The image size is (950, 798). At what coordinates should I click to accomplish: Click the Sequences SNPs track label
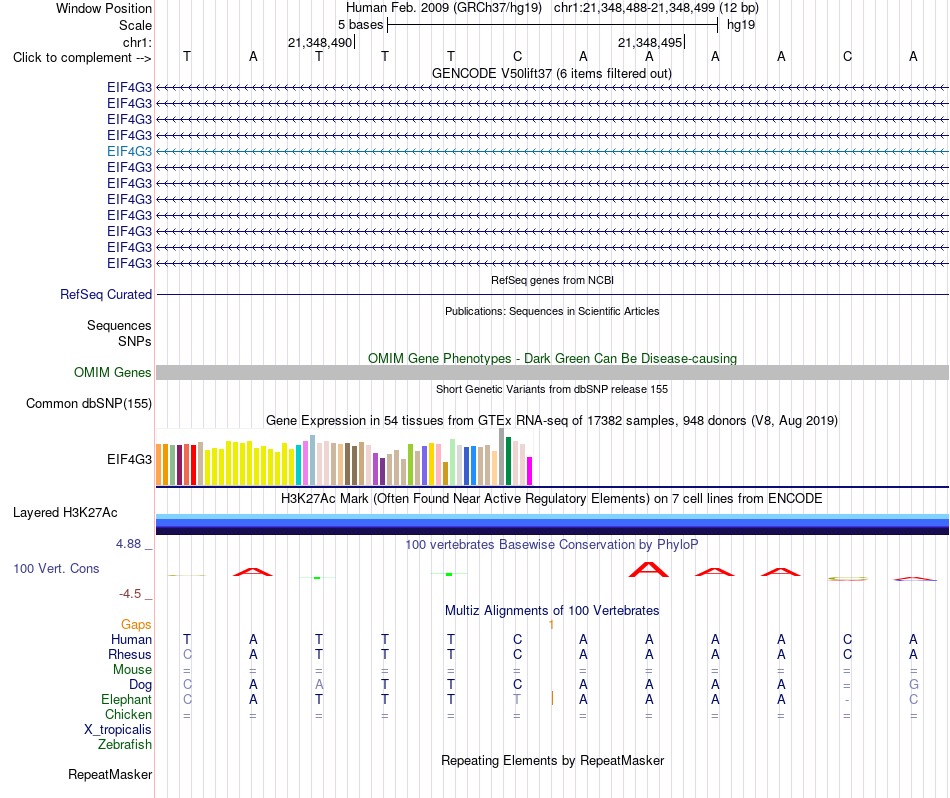(x=119, y=333)
